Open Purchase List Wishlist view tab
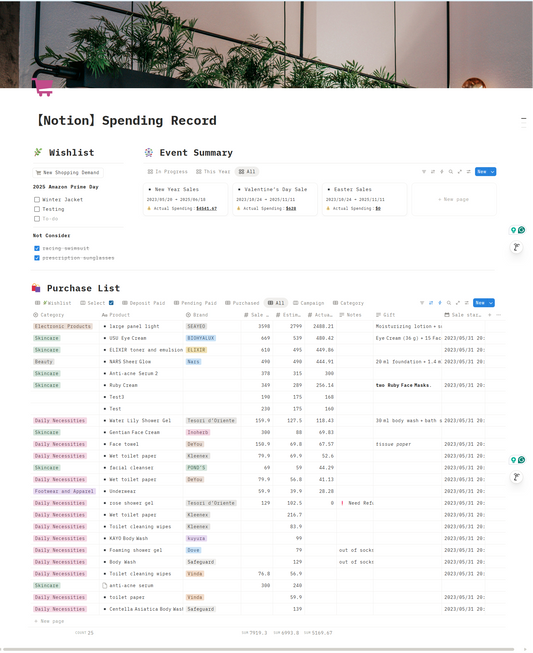 click(x=53, y=303)
